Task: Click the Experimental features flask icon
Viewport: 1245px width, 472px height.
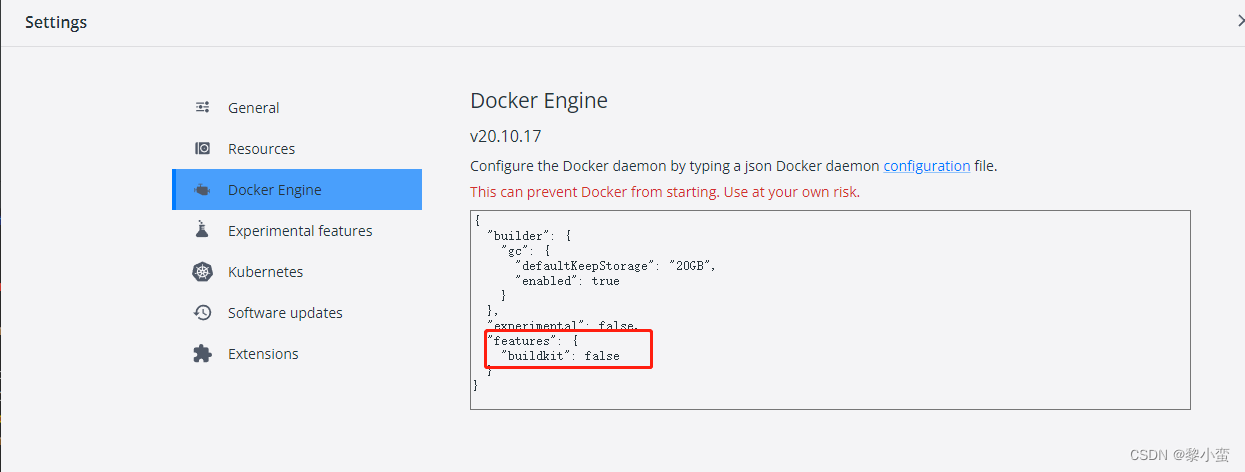Action: point(203,230)
